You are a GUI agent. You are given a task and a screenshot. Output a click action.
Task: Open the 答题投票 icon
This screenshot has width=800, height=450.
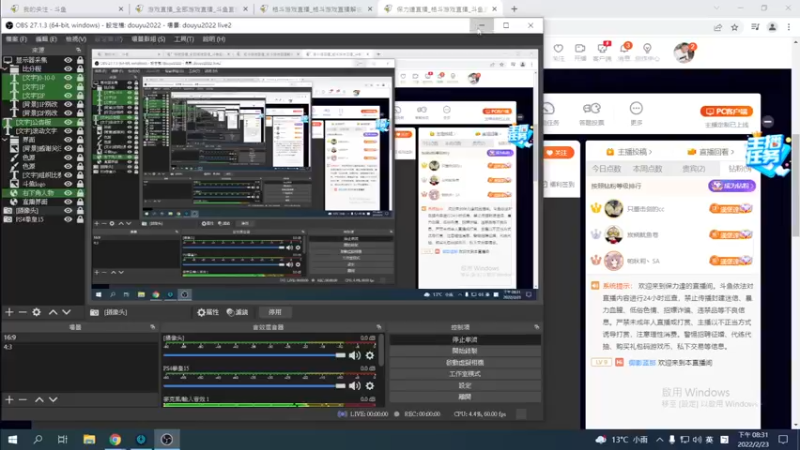coord(592,108)
